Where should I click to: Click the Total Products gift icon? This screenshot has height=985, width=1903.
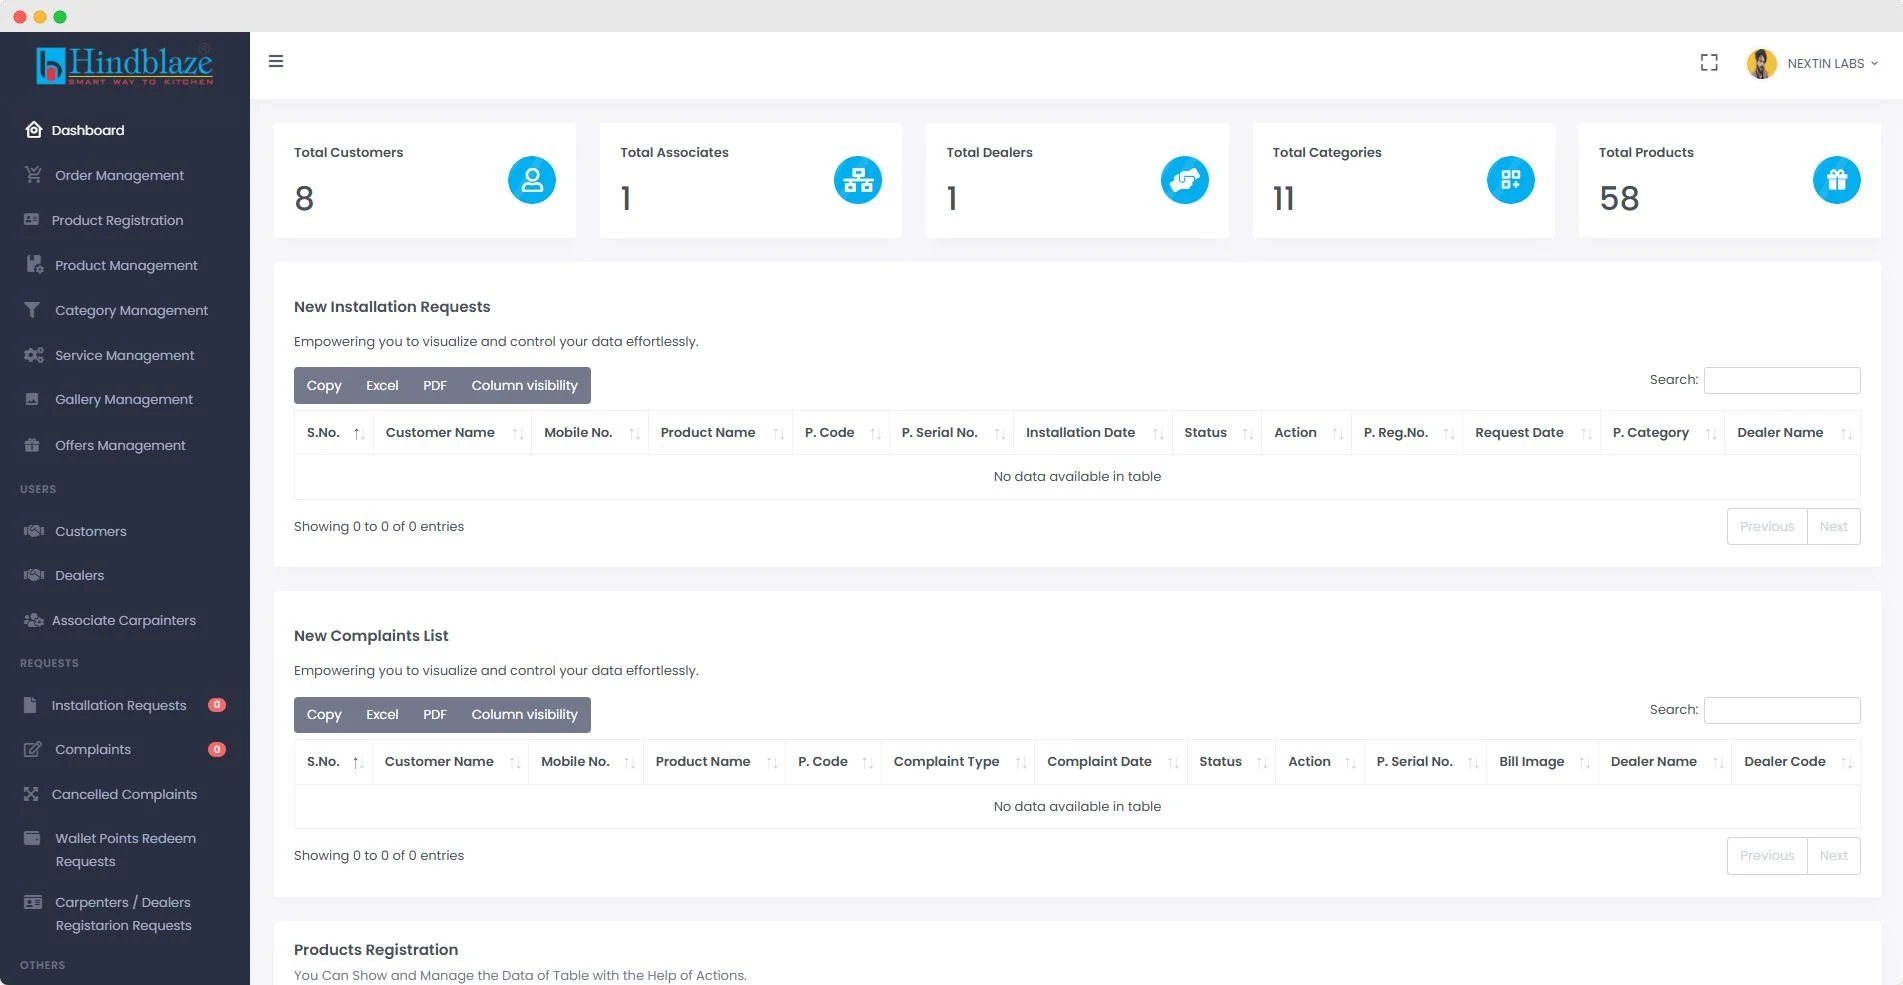(x=1837, y=180)
